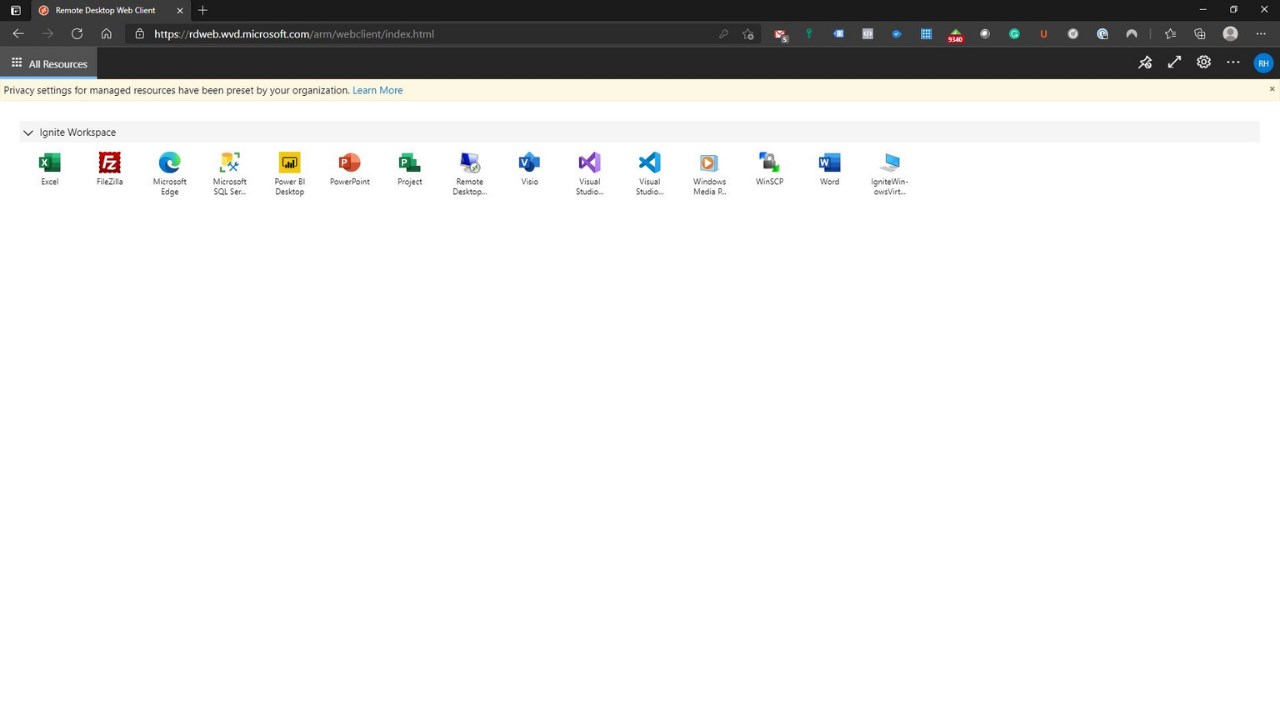Click the unpin icon in web client header
1280x720 pixels.
(1145, 62)
